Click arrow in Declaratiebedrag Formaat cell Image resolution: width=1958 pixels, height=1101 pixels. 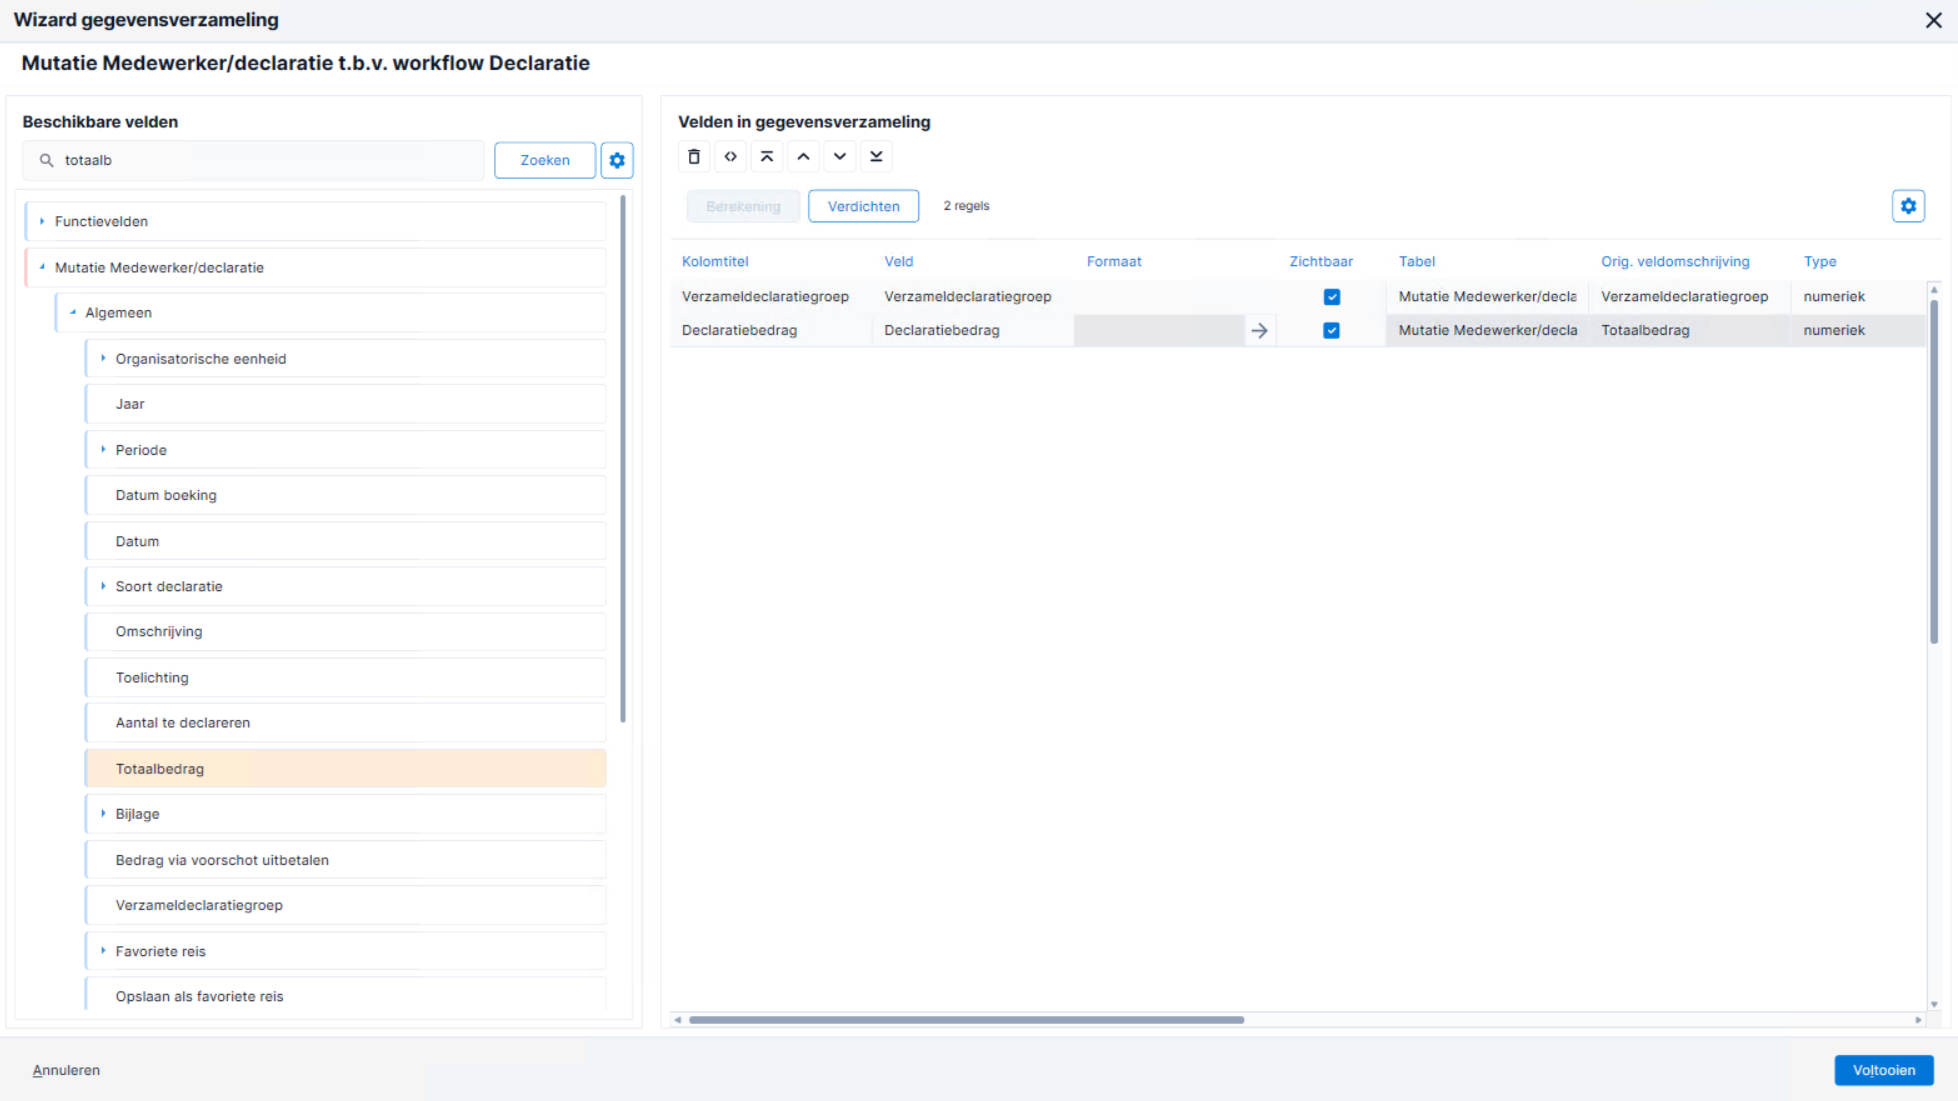coord(1259,331)
